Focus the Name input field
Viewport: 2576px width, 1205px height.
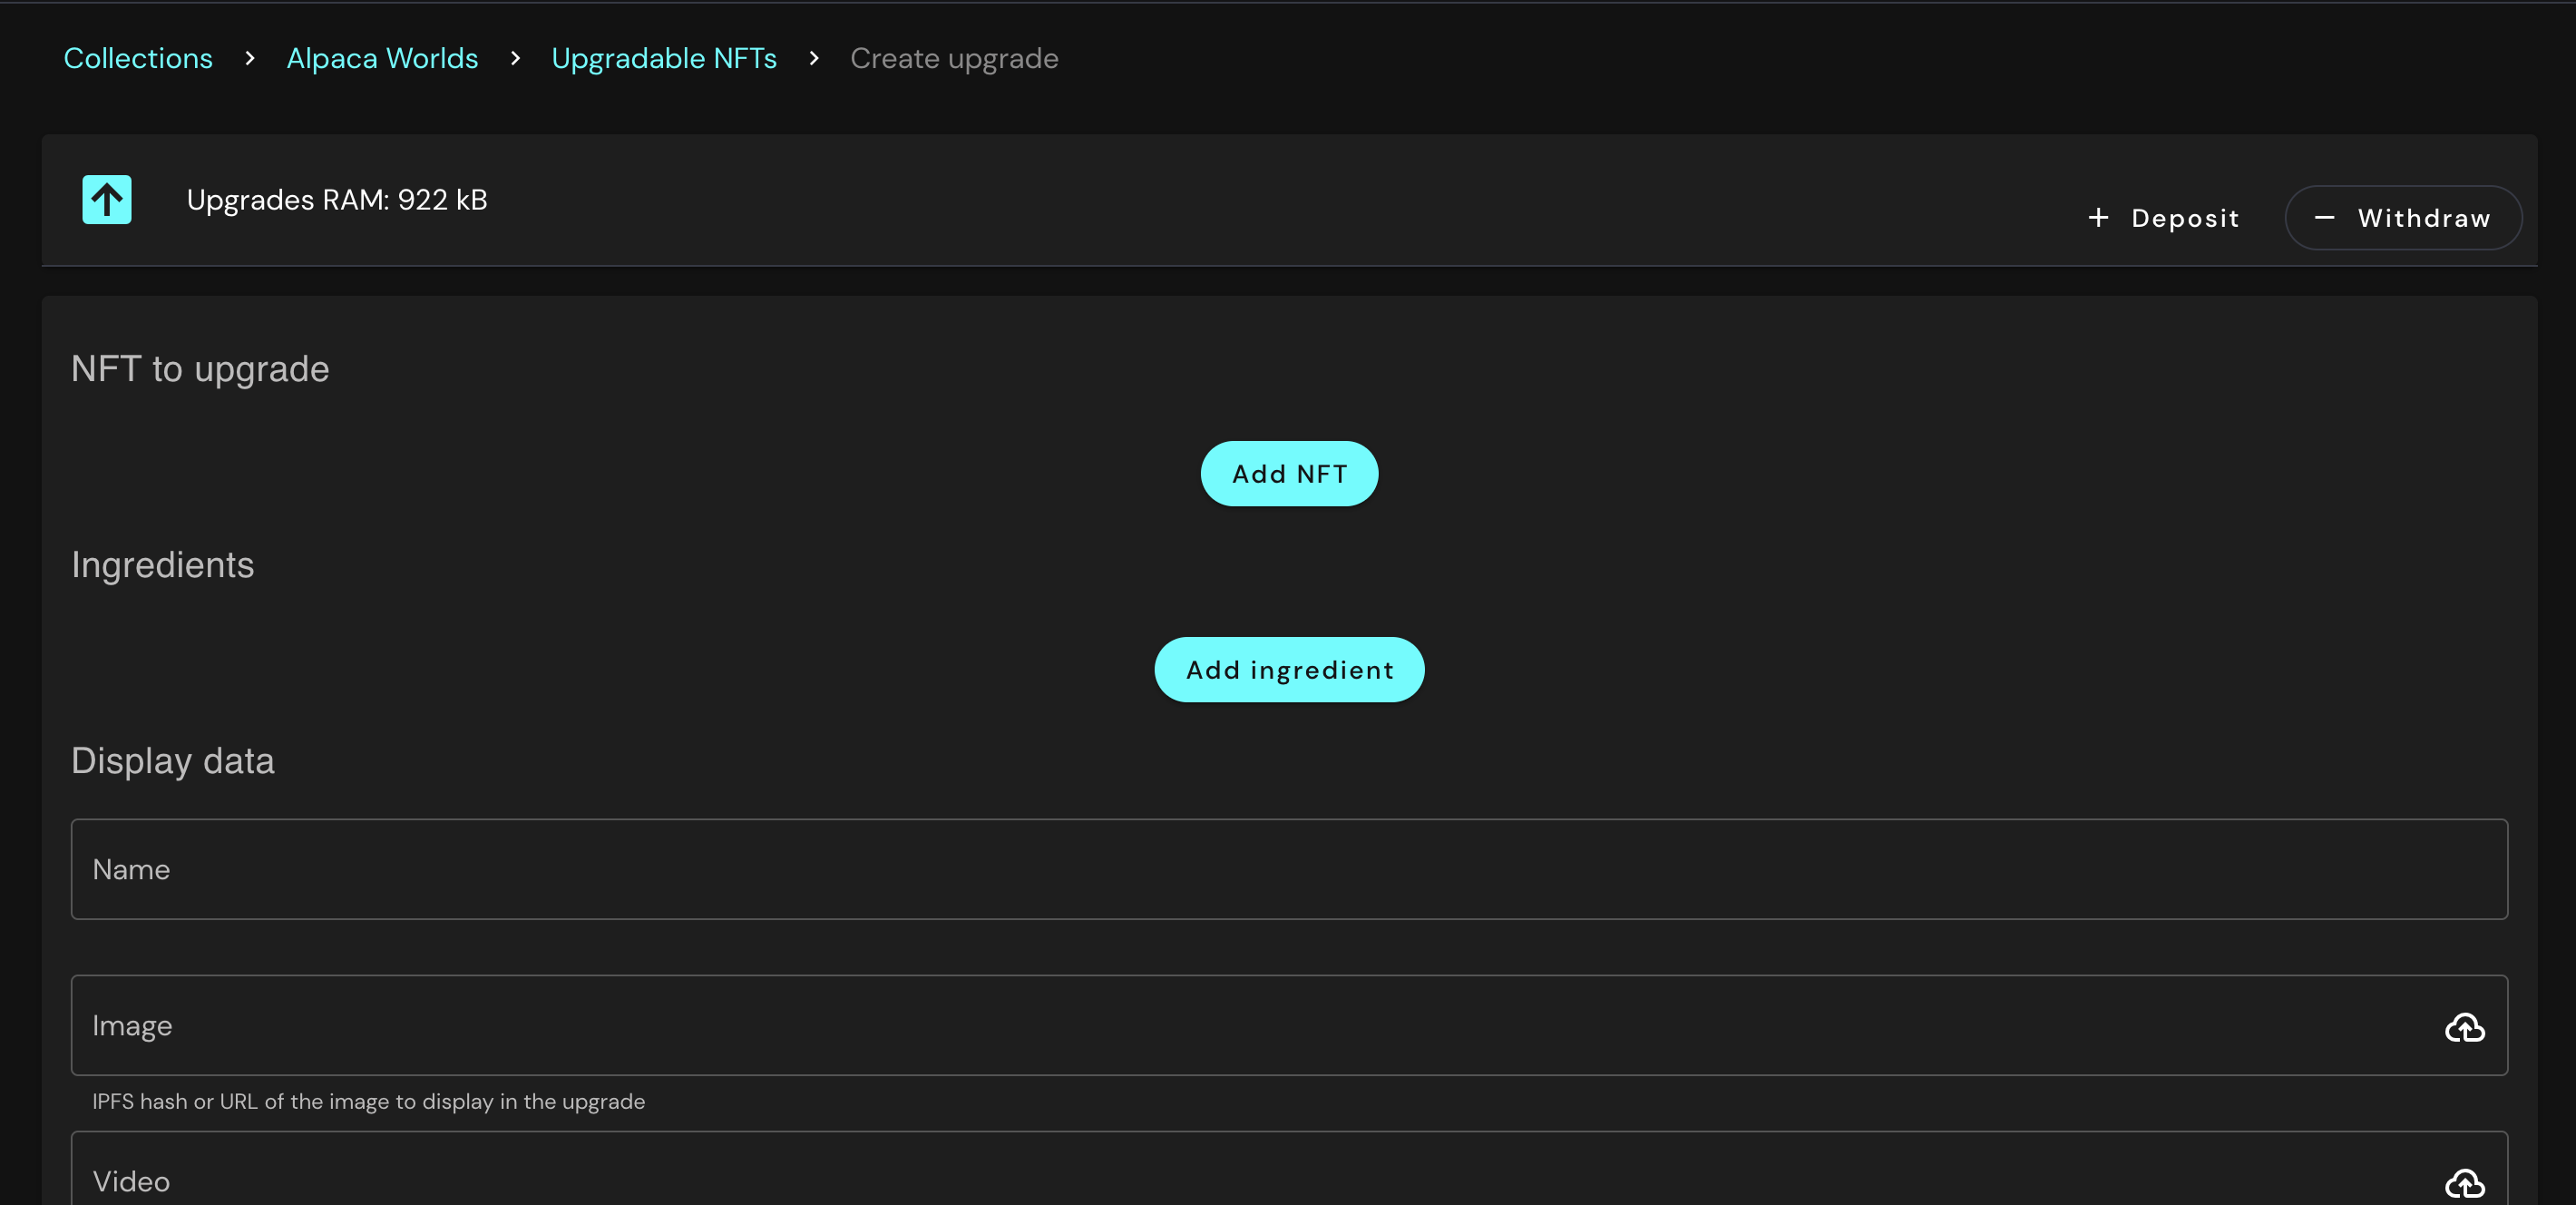pyautogui.click(x=1288, y=869)
